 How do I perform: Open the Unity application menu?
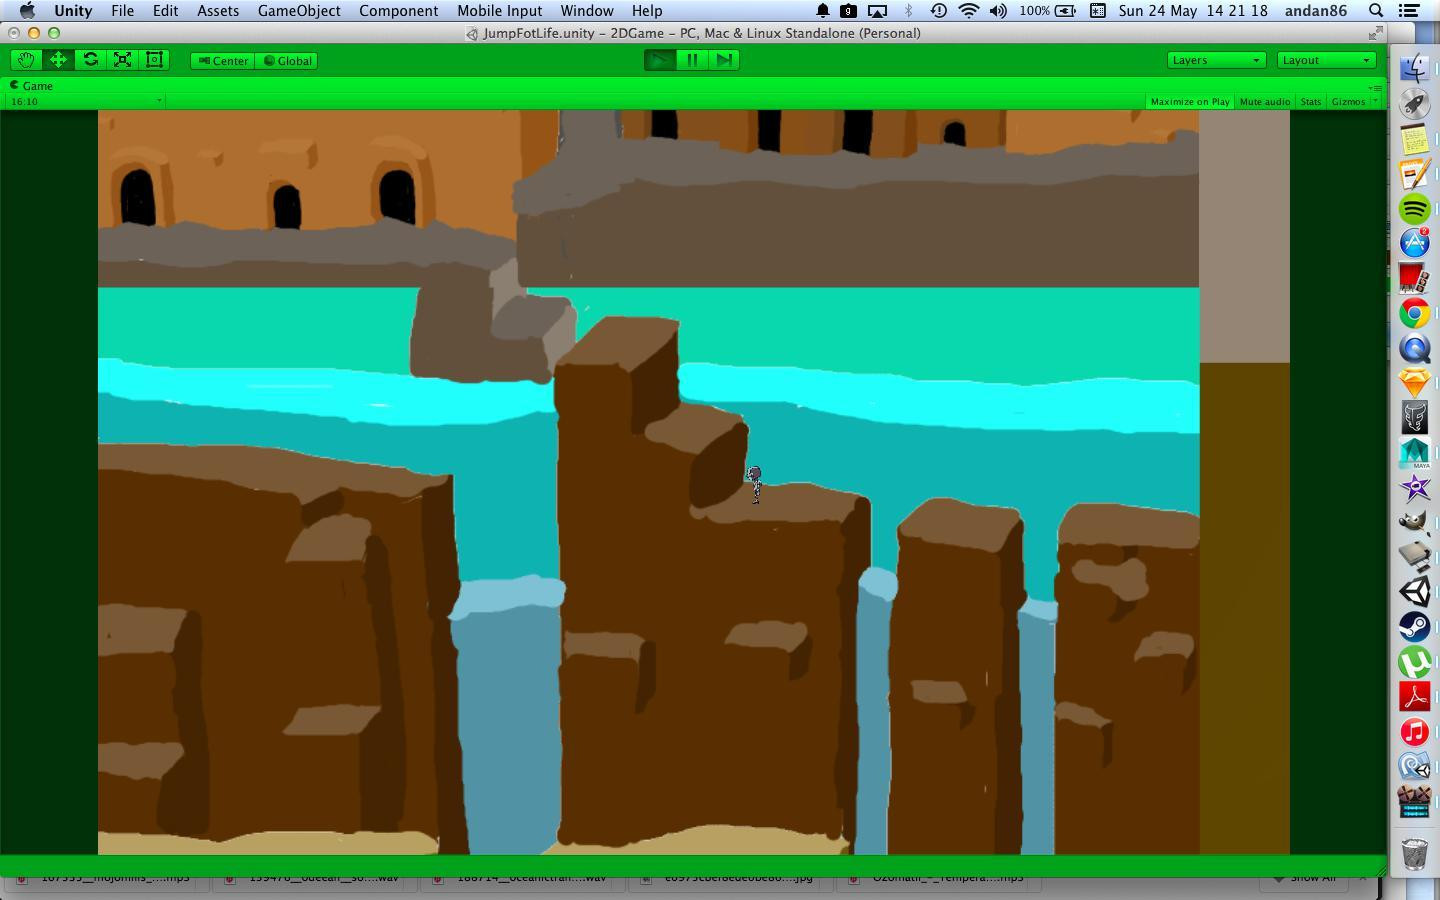click(72, 11)
